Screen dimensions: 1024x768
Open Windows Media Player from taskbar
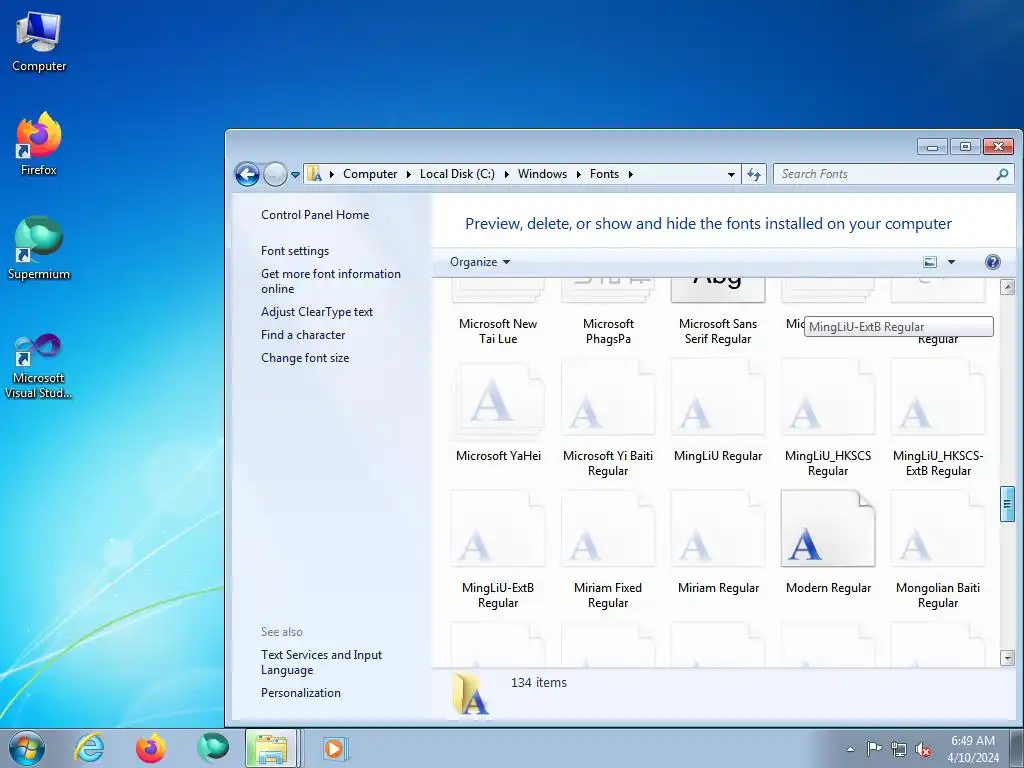pos(334,748)
